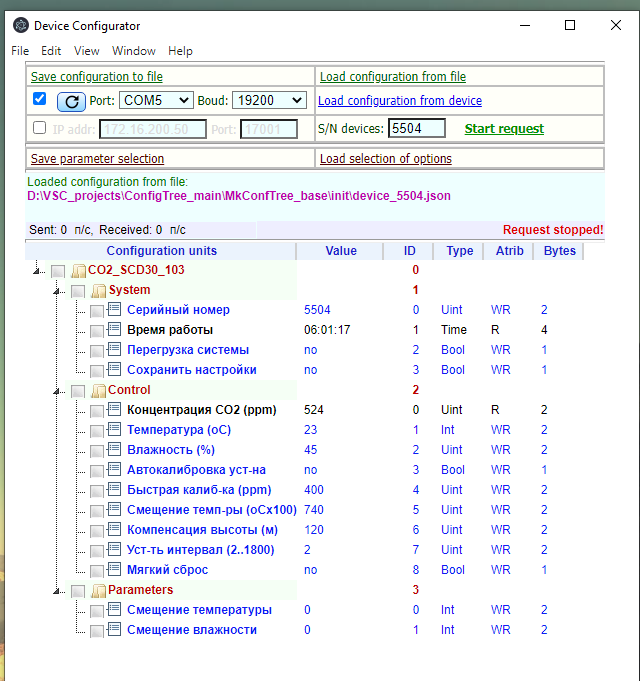Click the document icon beside Концентрация CO2 (ppm)
The image size is (640, 681).
114,410
